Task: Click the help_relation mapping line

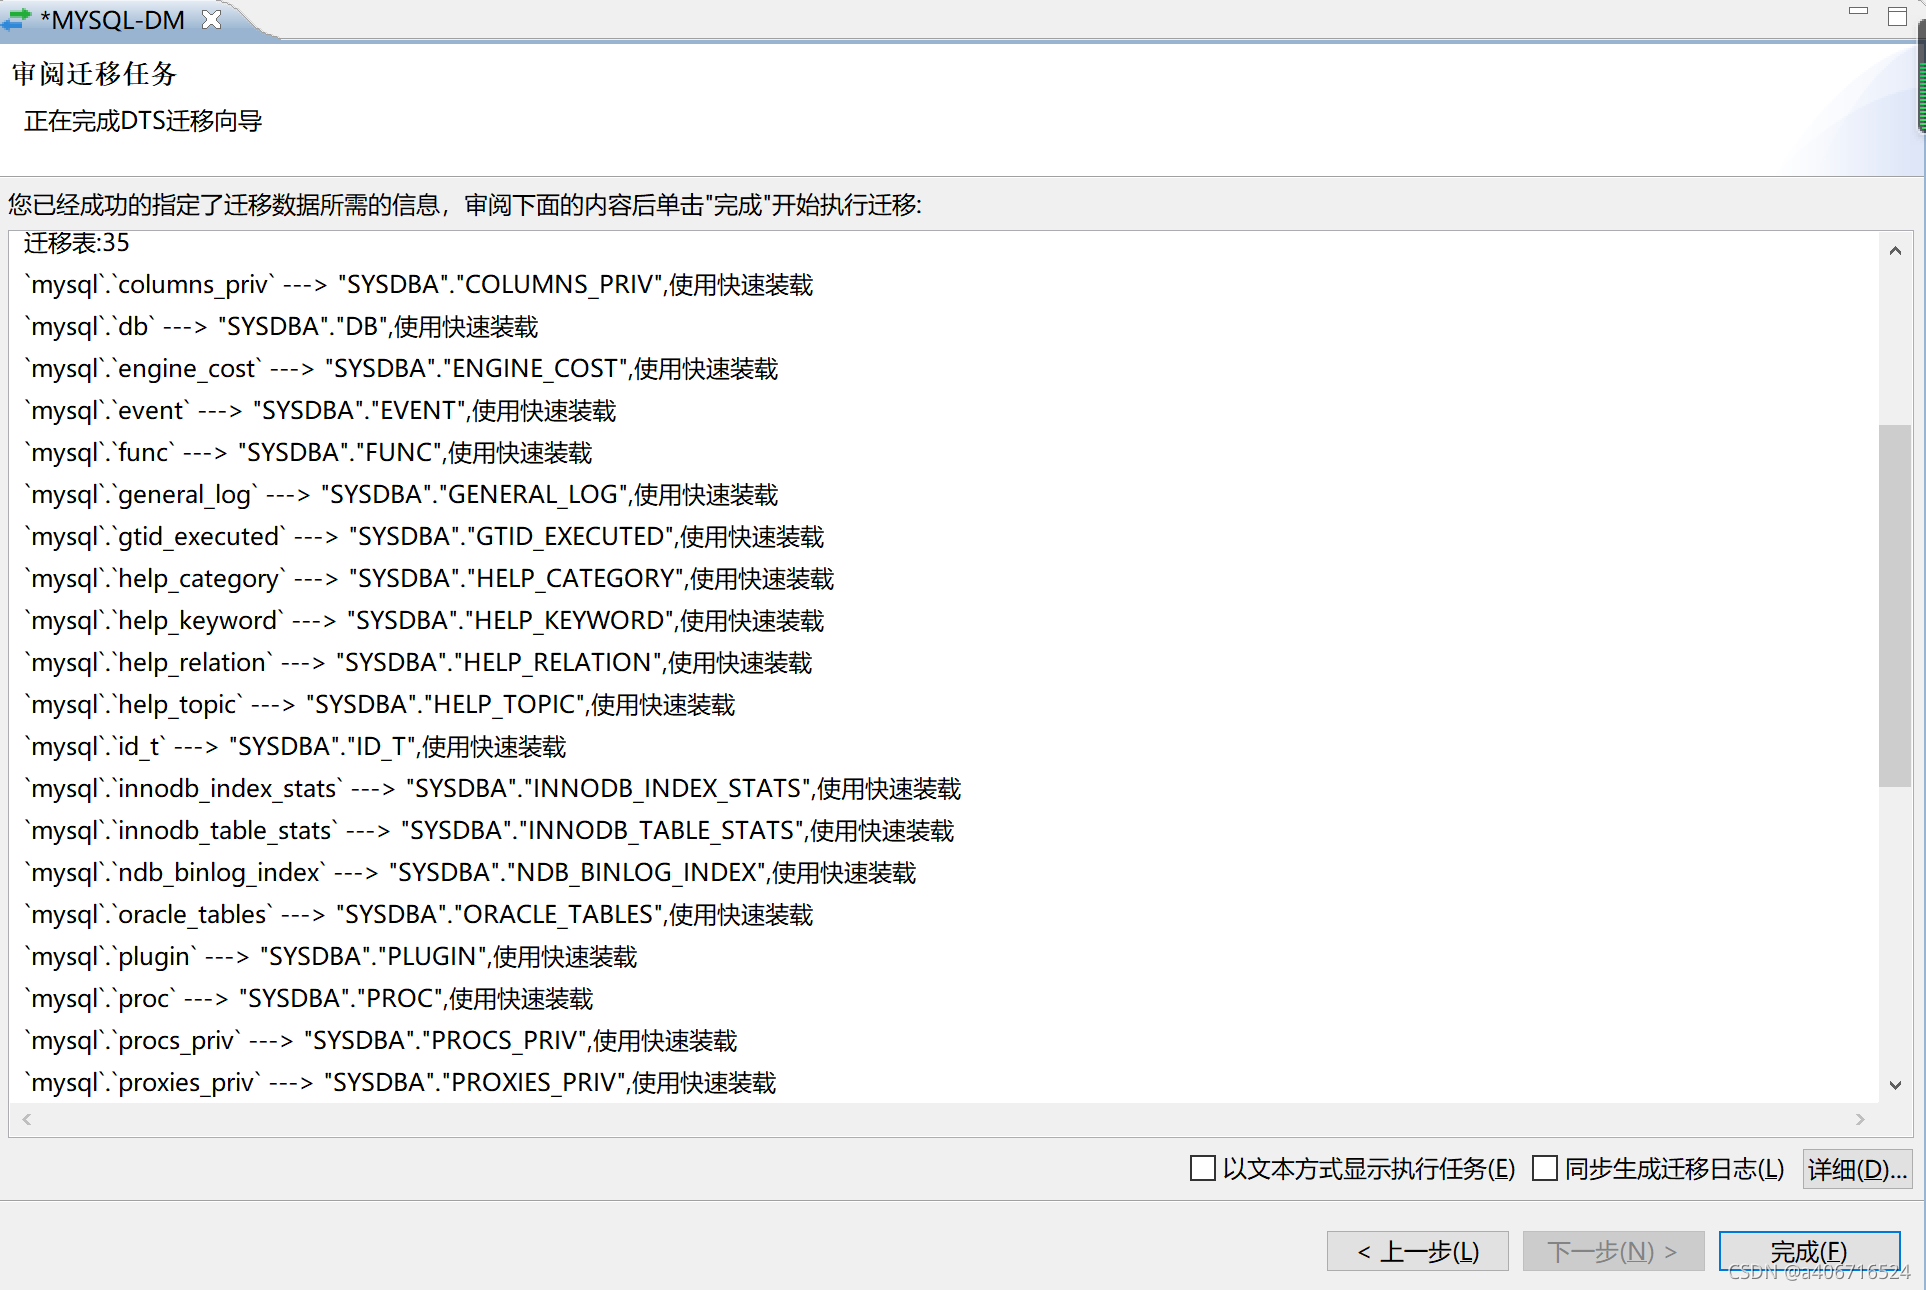Action: pyautogui.click(x=418, y=663)
